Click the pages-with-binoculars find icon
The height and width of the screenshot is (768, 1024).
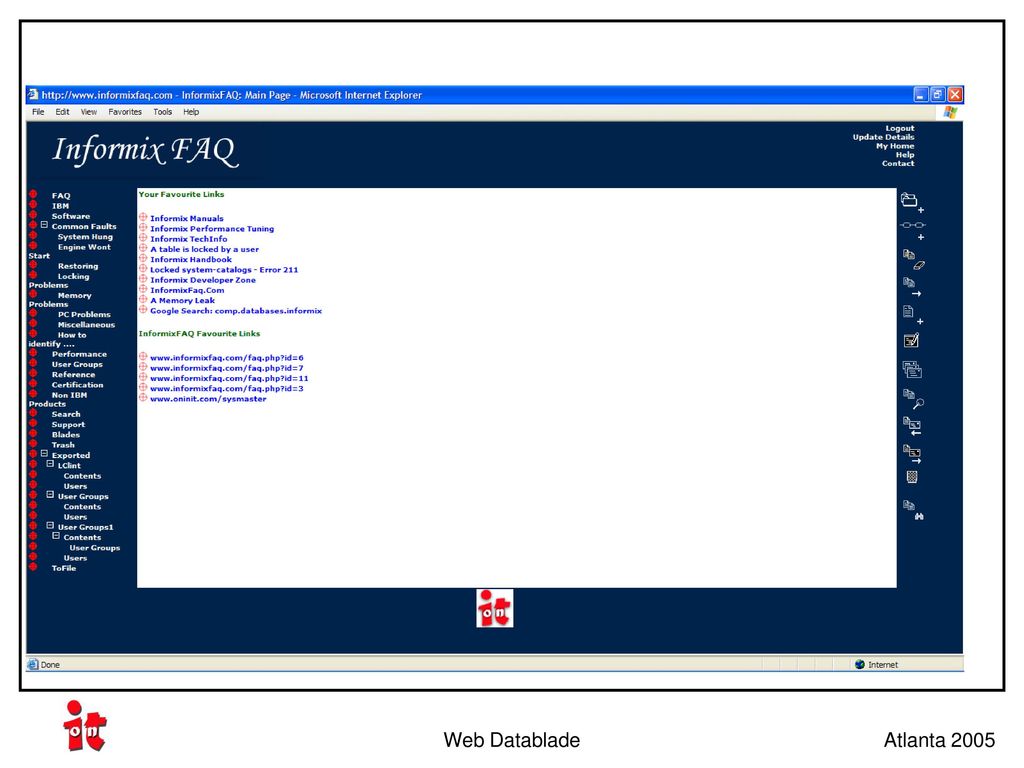click(913, 510)
